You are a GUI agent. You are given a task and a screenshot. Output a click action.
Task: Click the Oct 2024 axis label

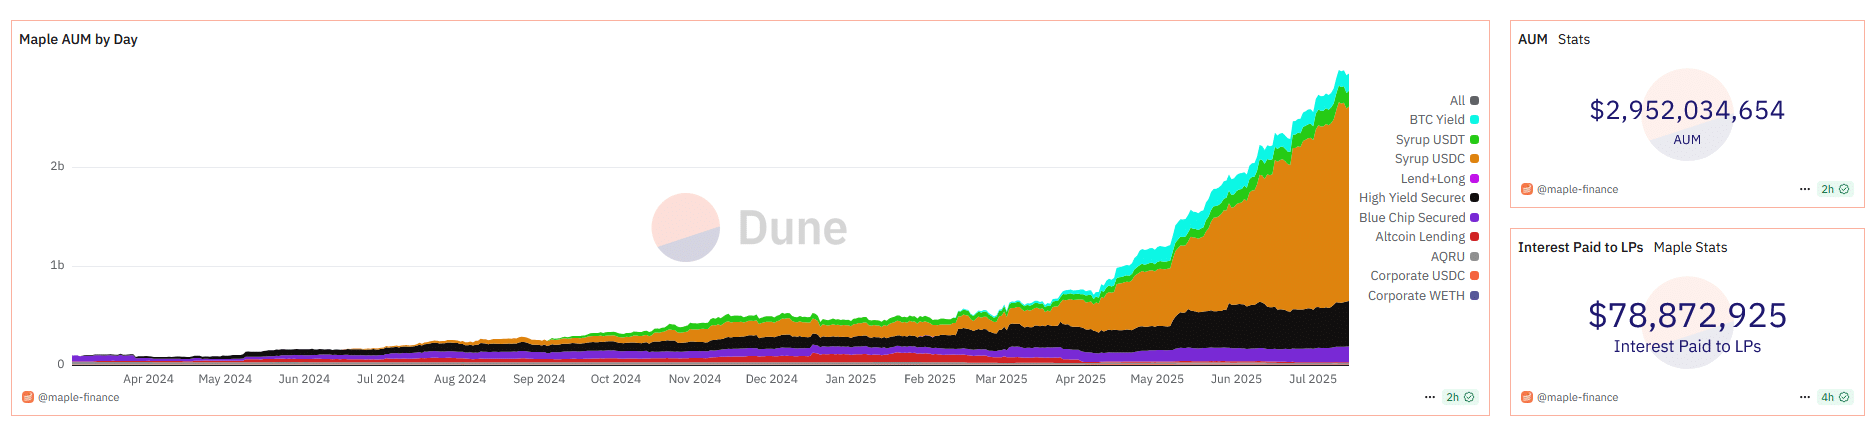[616, 379]
